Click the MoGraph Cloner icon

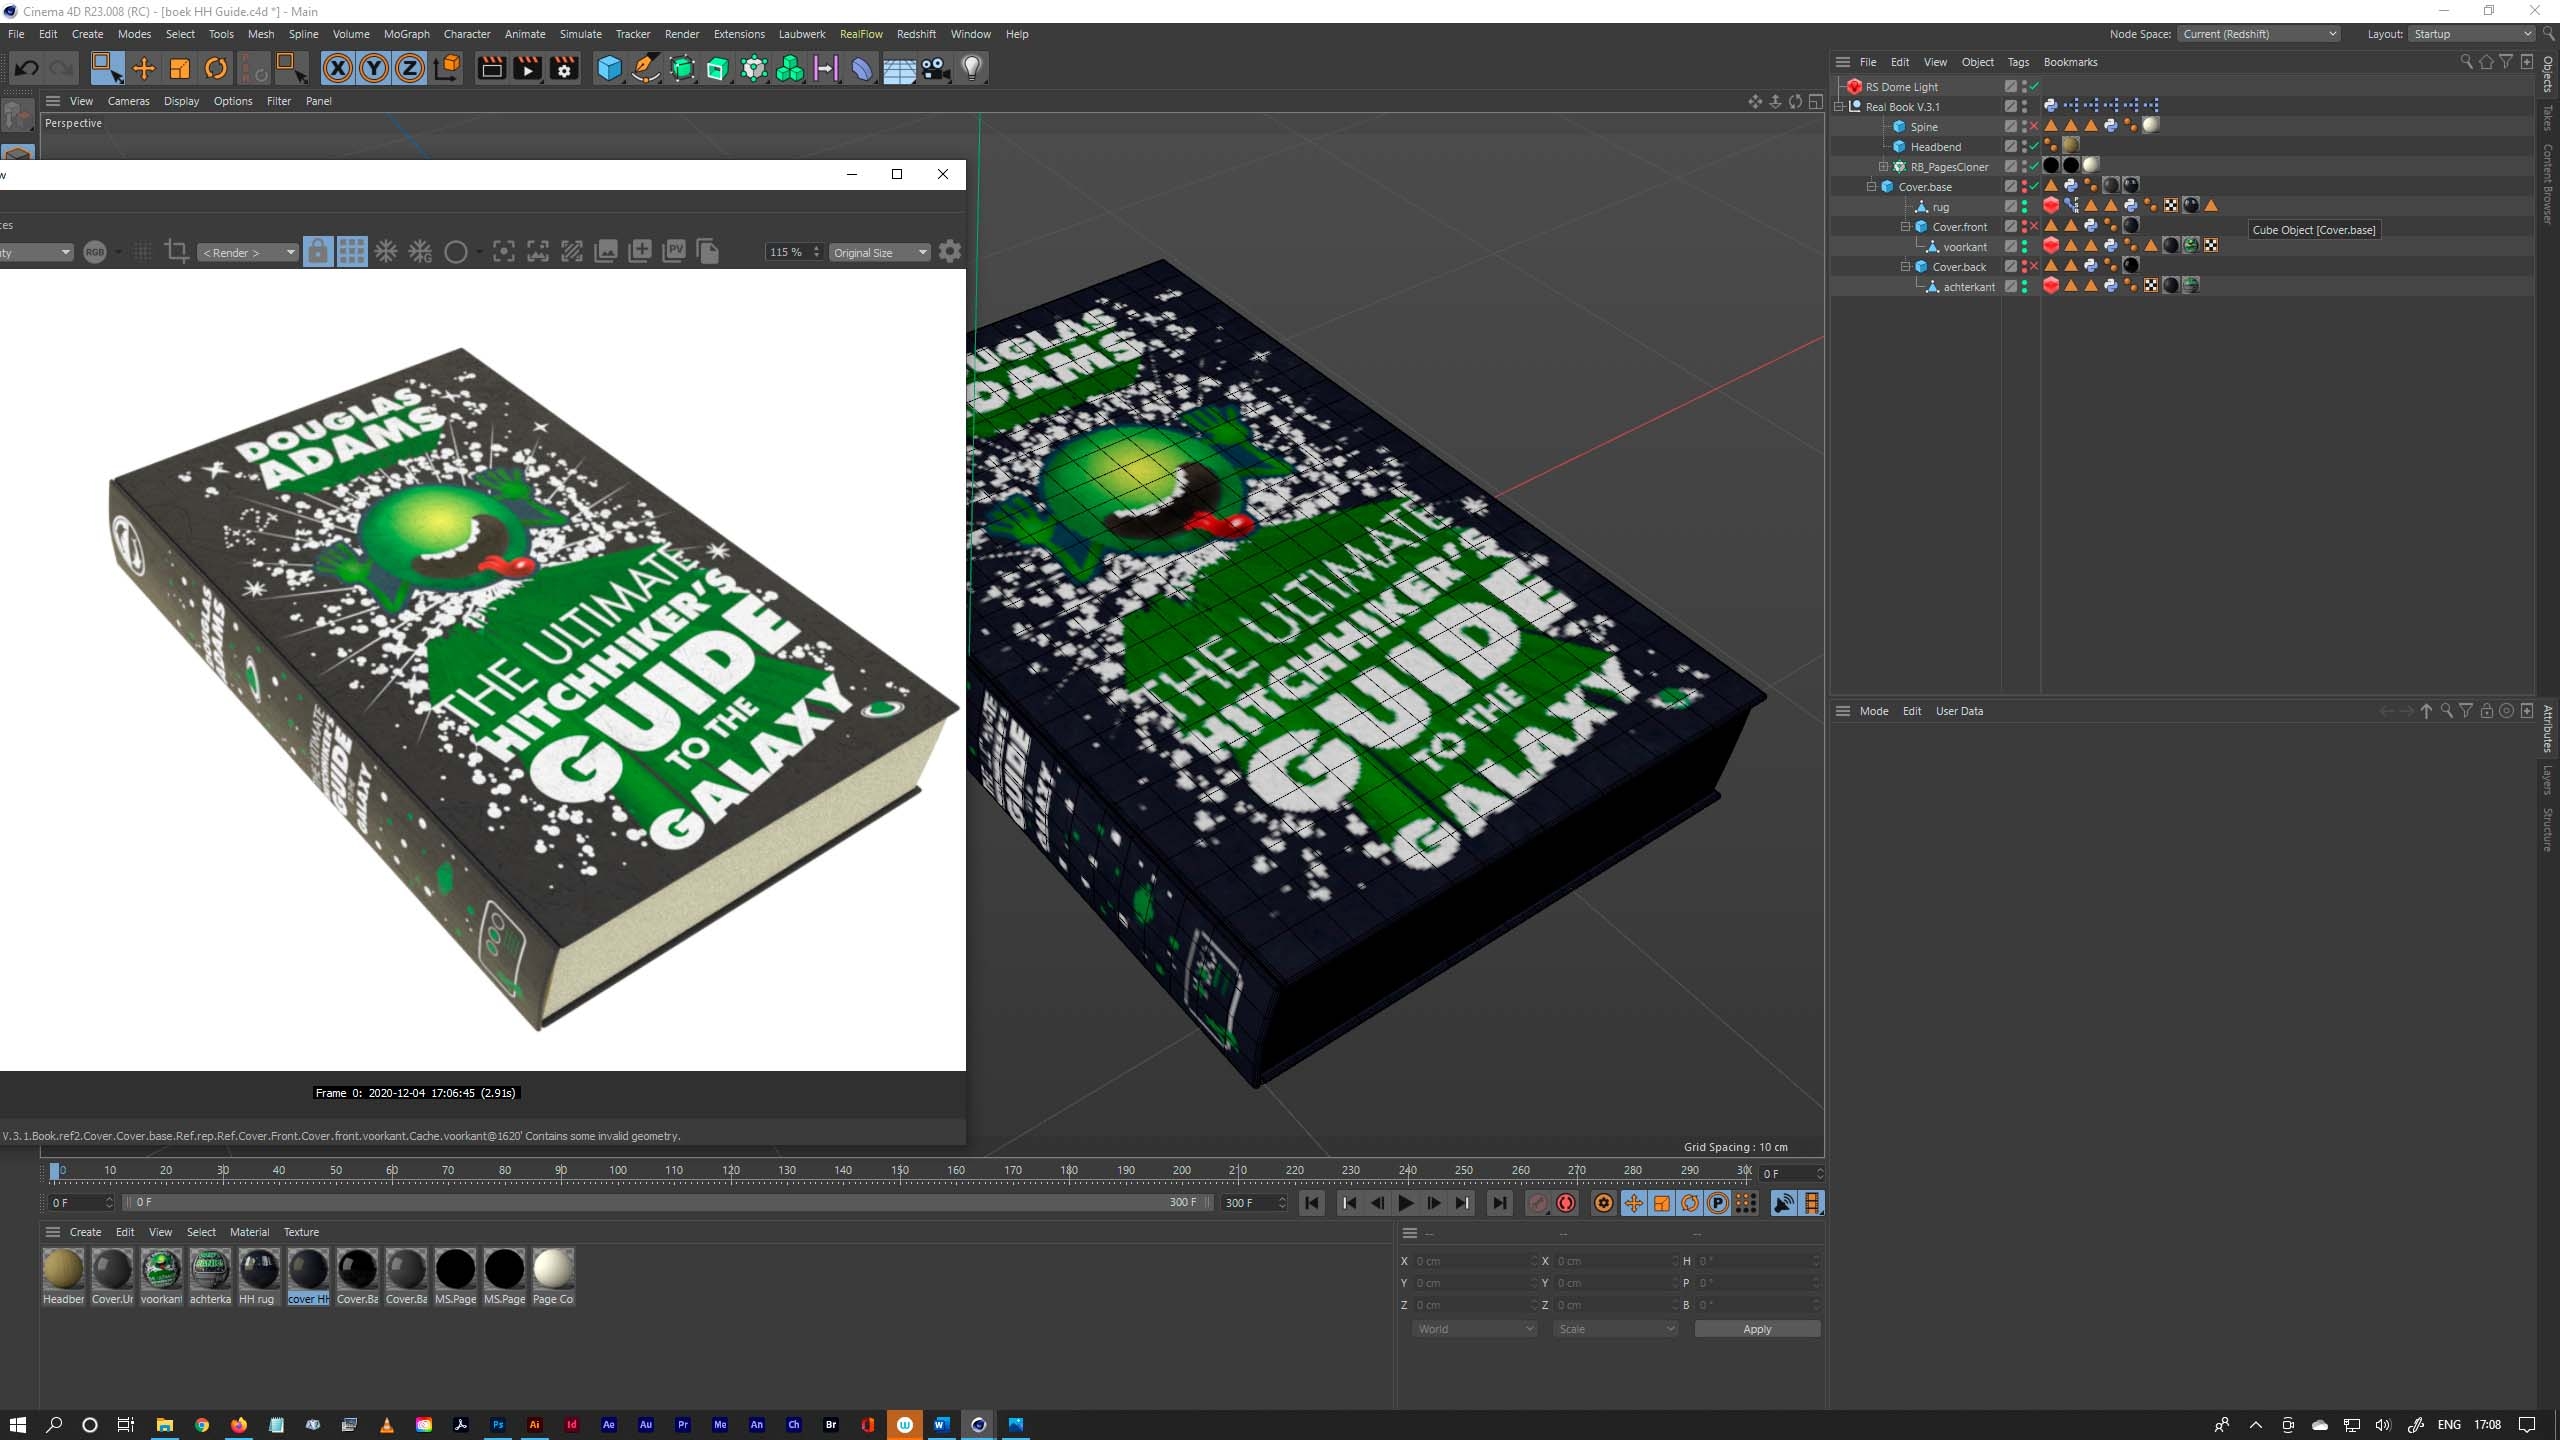coord(754,68)
